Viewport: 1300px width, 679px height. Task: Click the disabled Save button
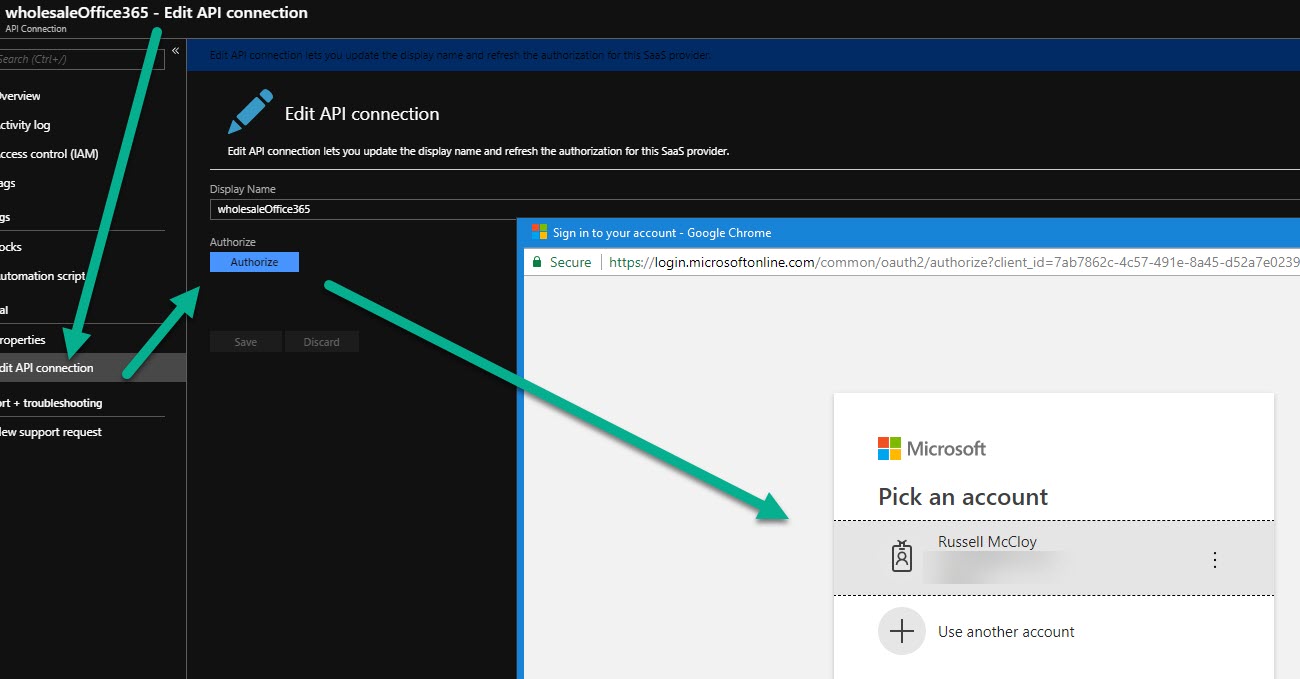pyautogui.click(x=246, y=342)
